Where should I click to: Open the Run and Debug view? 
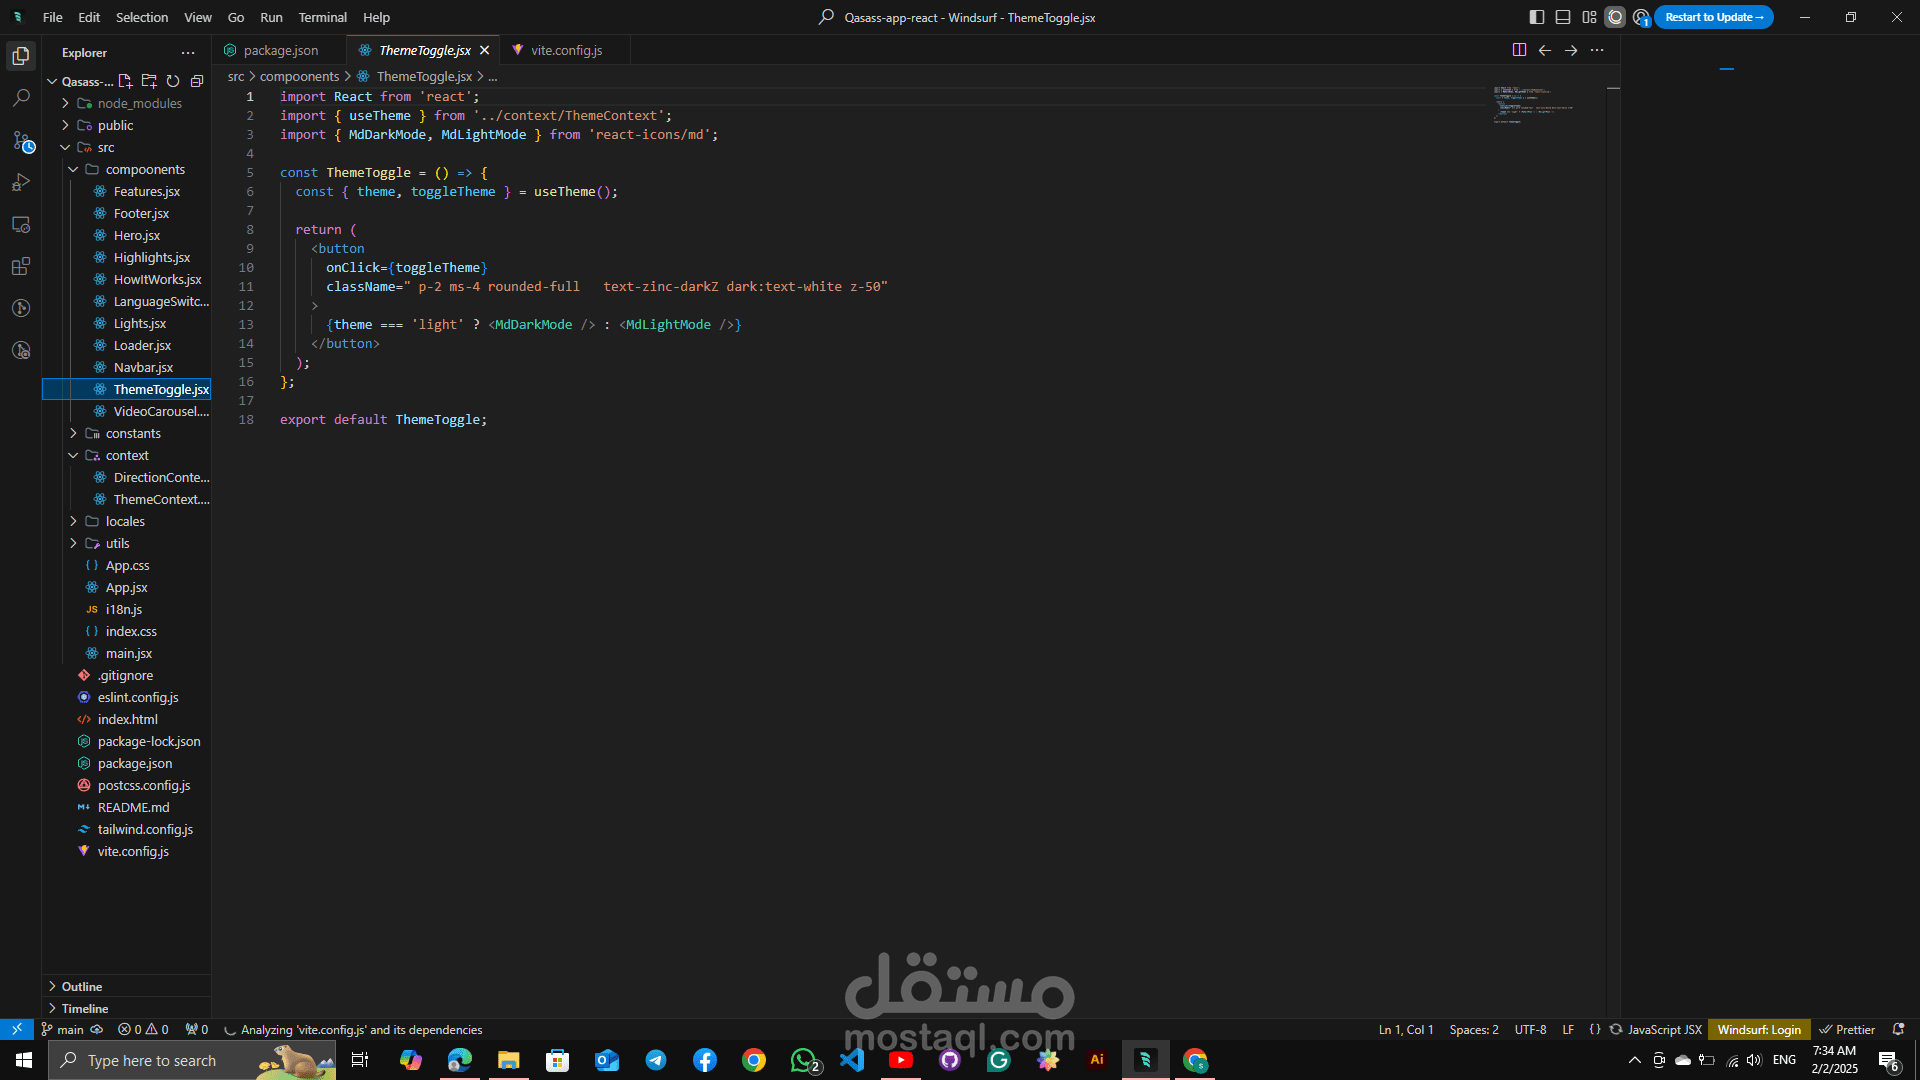(x=21, y=183)
